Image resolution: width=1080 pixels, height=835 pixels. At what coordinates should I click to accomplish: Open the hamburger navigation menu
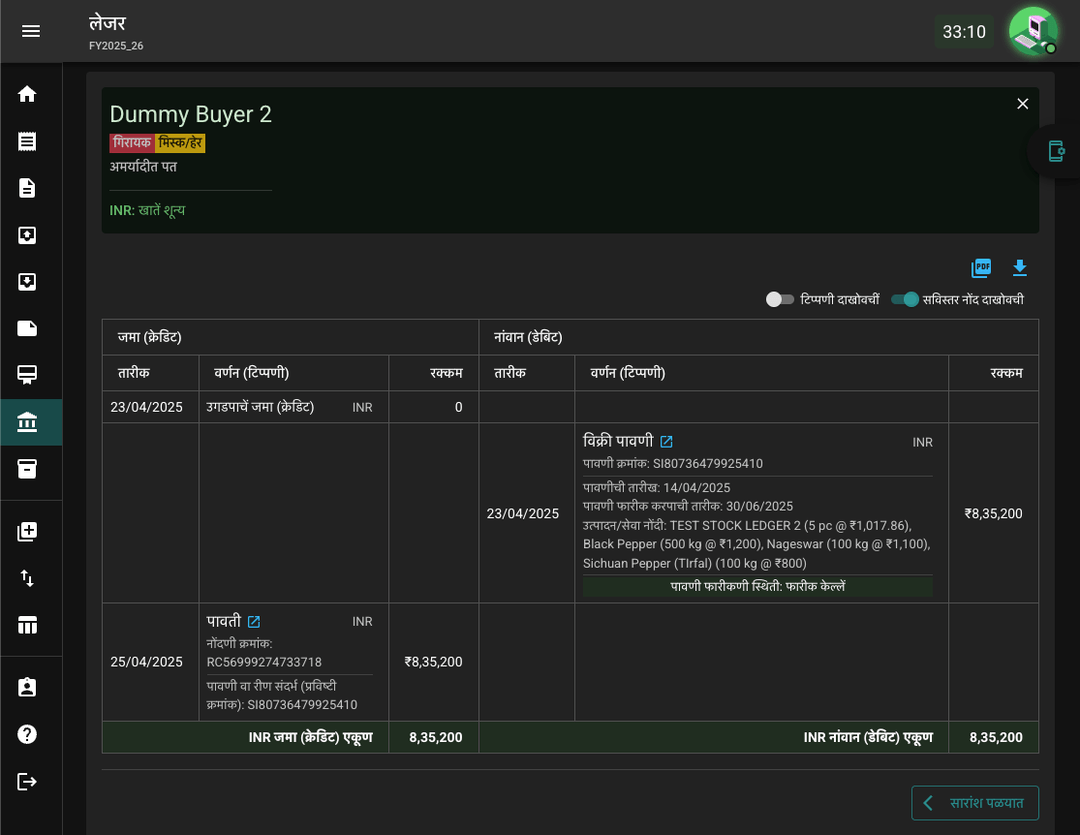30,31
